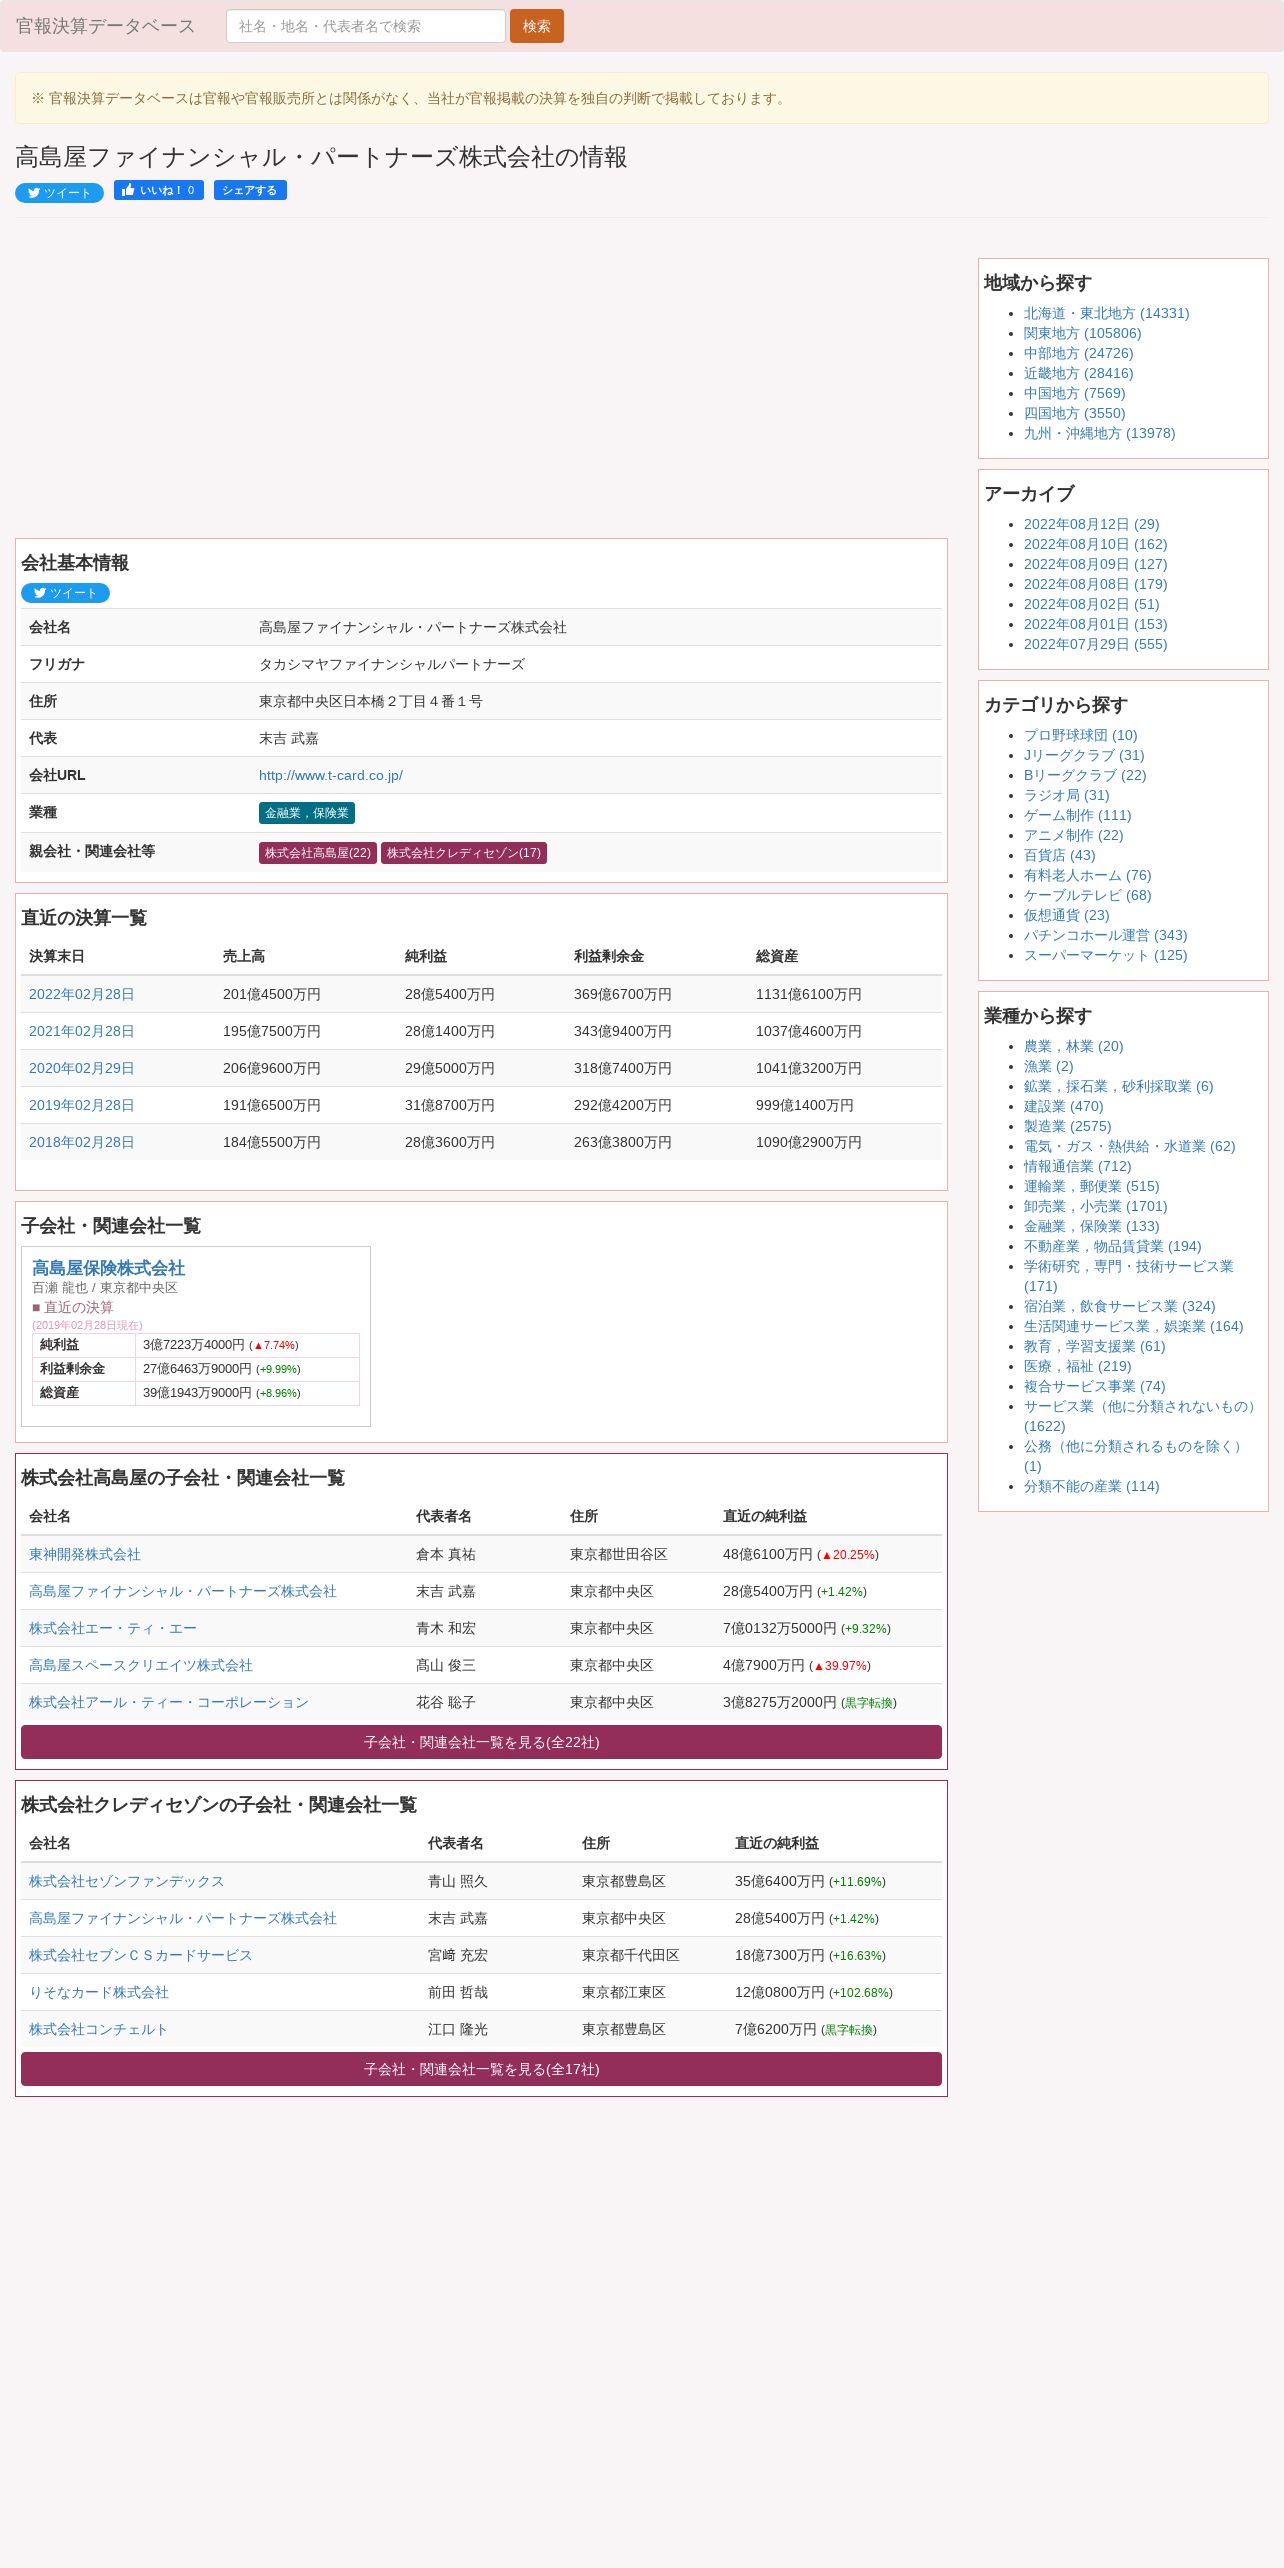Click the 金融業，保険業 industry tag
The width and height of the screenshot is (1284, 2568).
click(307, 813)
